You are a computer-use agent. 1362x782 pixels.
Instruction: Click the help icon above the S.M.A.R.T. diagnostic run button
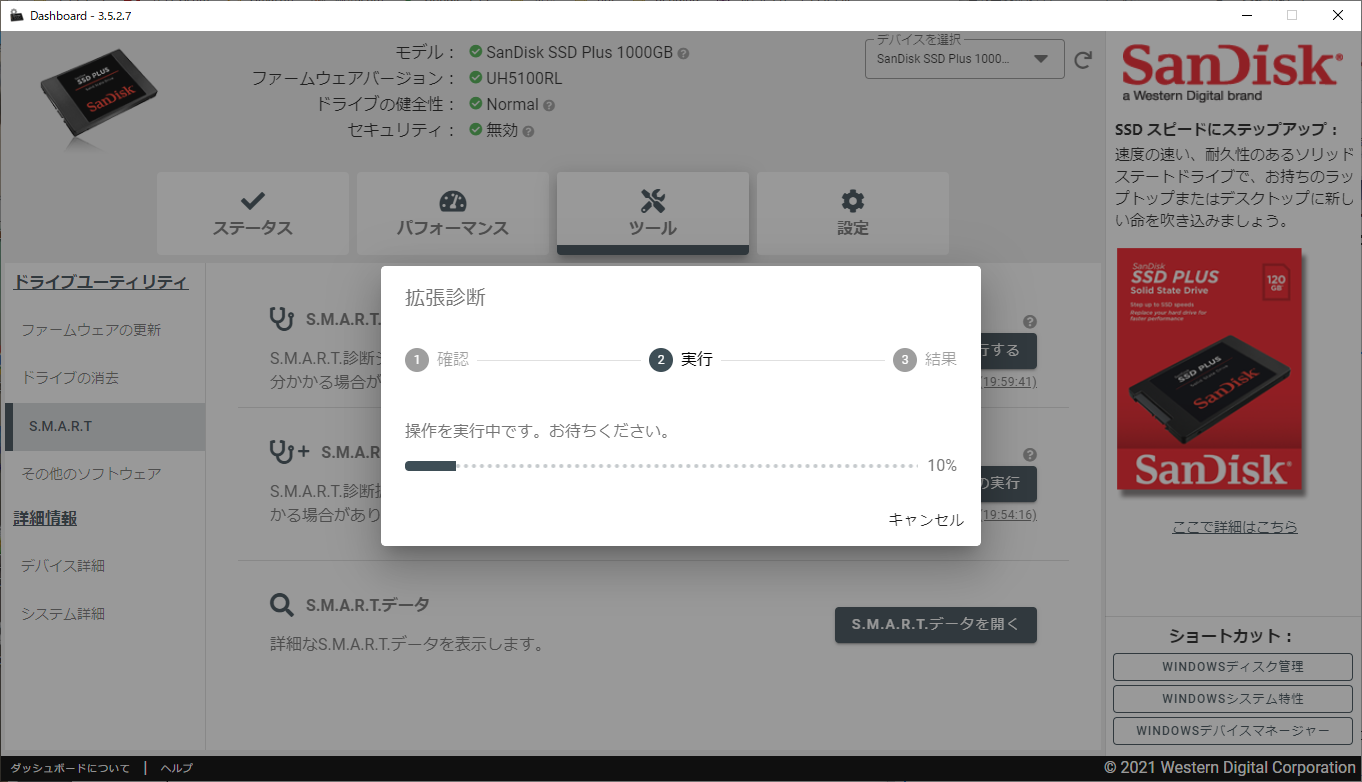[x=1030, y=322]
